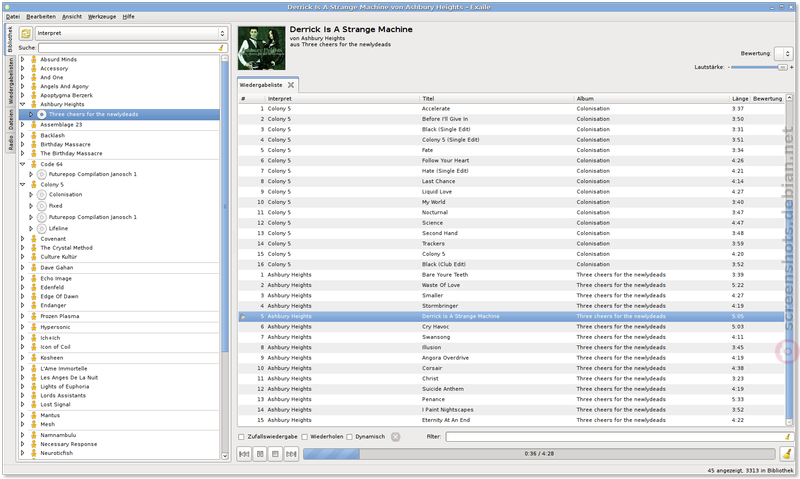Click the disc icon next to Fixed
This screenshot has width=800, height=479.
(x=42, y=206)
